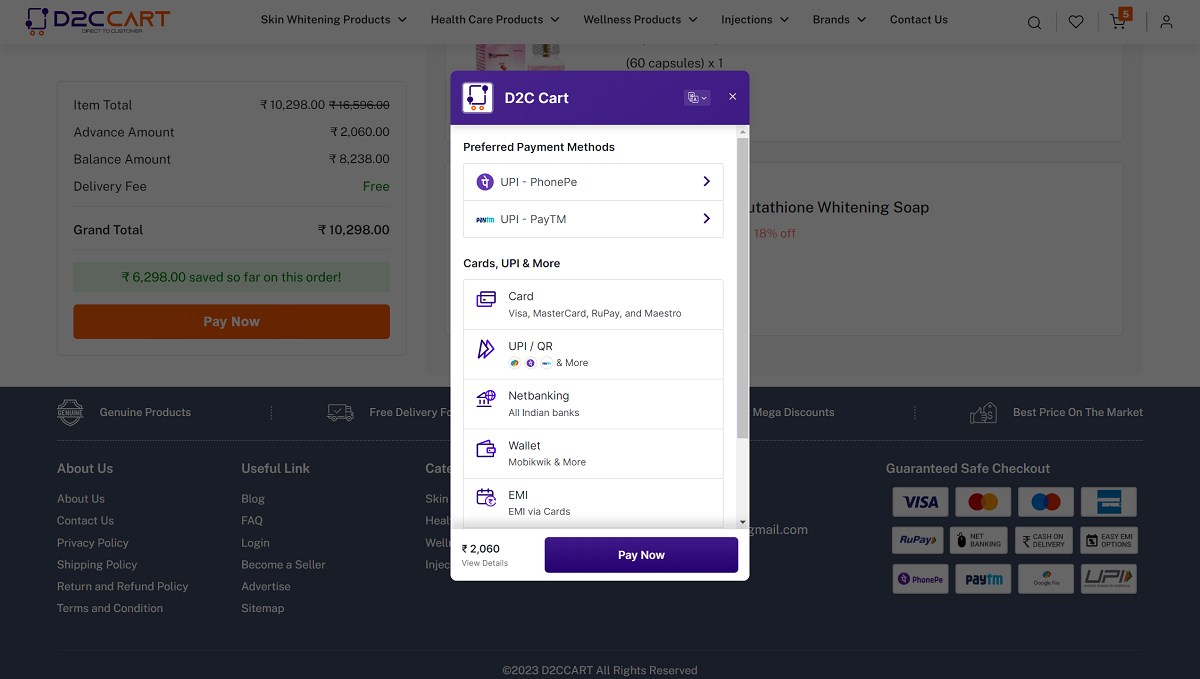This screenshot has height=679, width=1200.
Task: Open Sitemap footer link
Action: (262, 609)
